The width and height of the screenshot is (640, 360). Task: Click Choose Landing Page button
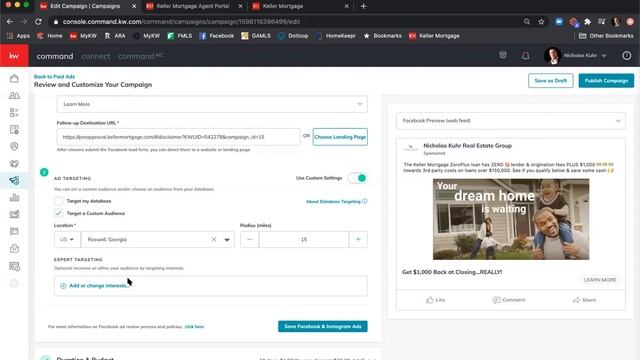click(340, 137)
